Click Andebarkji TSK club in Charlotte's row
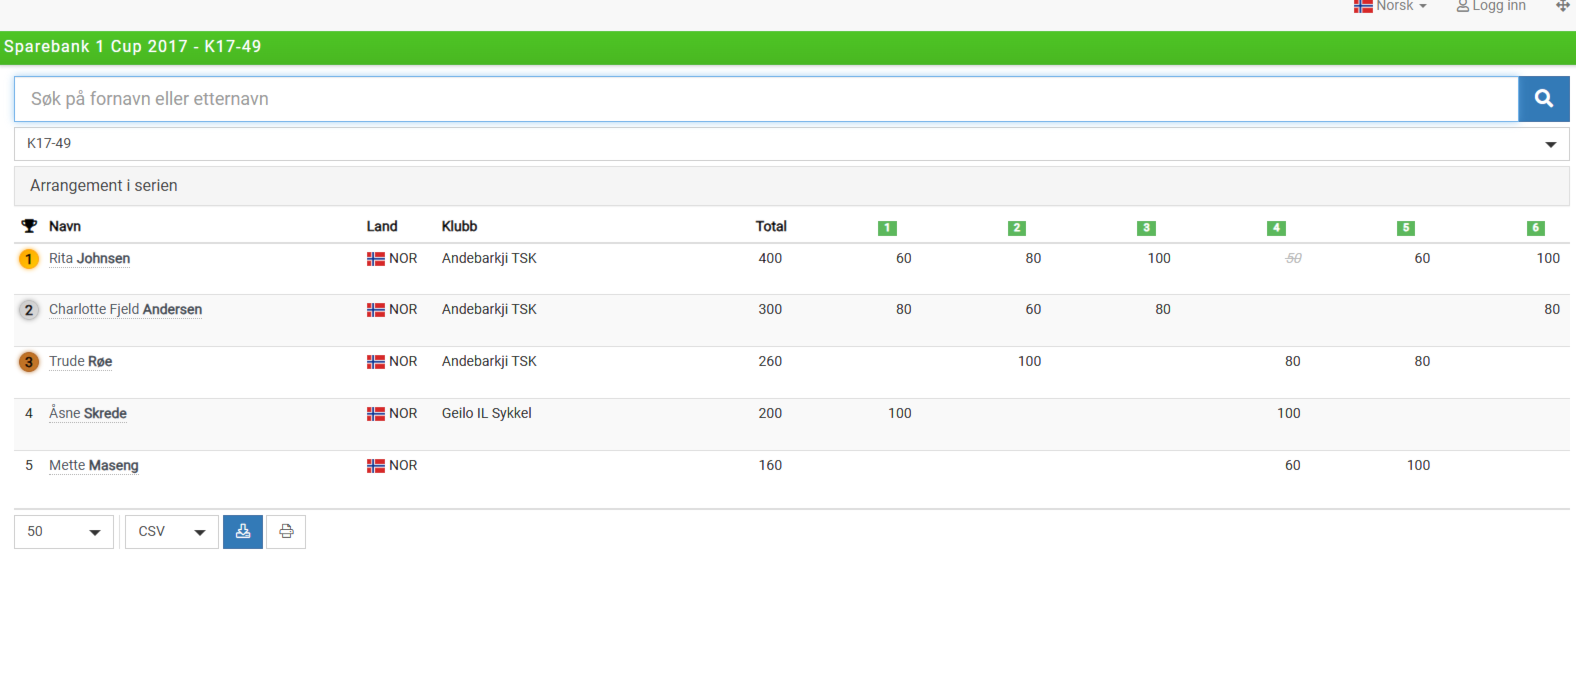Image resolution: width=1576 pixels, height=687 pixels. [489, 309]
